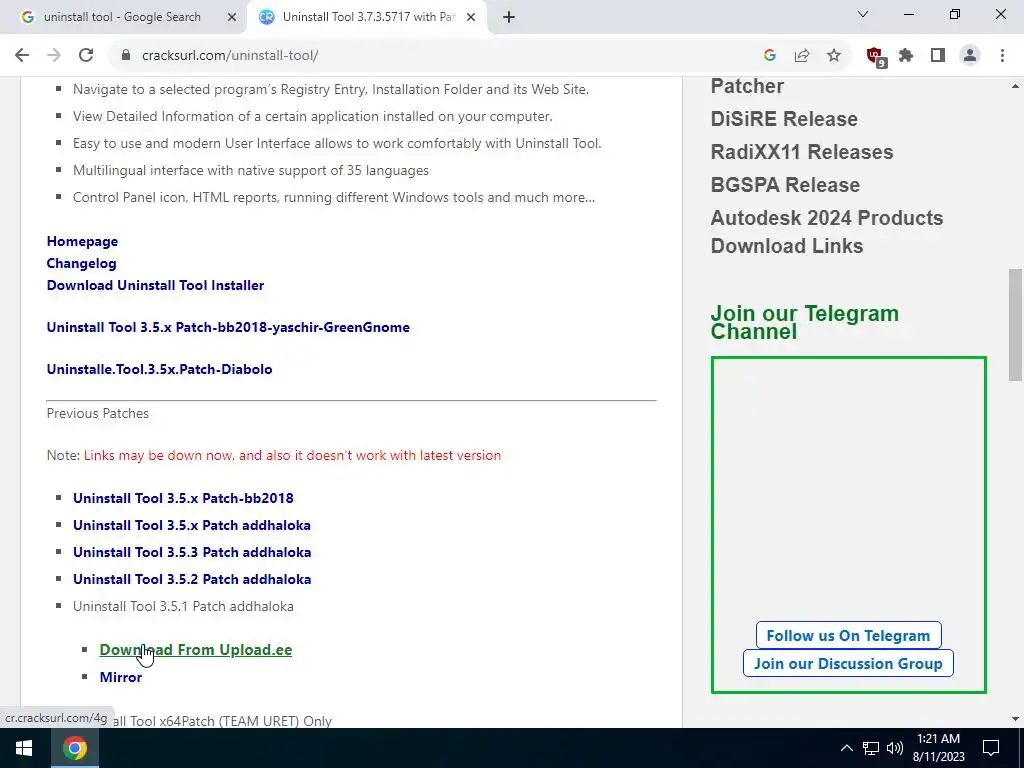Open the Patcher sidebar link
The width and height of the screenshot is (1024, 768).
tap(747, 86)
